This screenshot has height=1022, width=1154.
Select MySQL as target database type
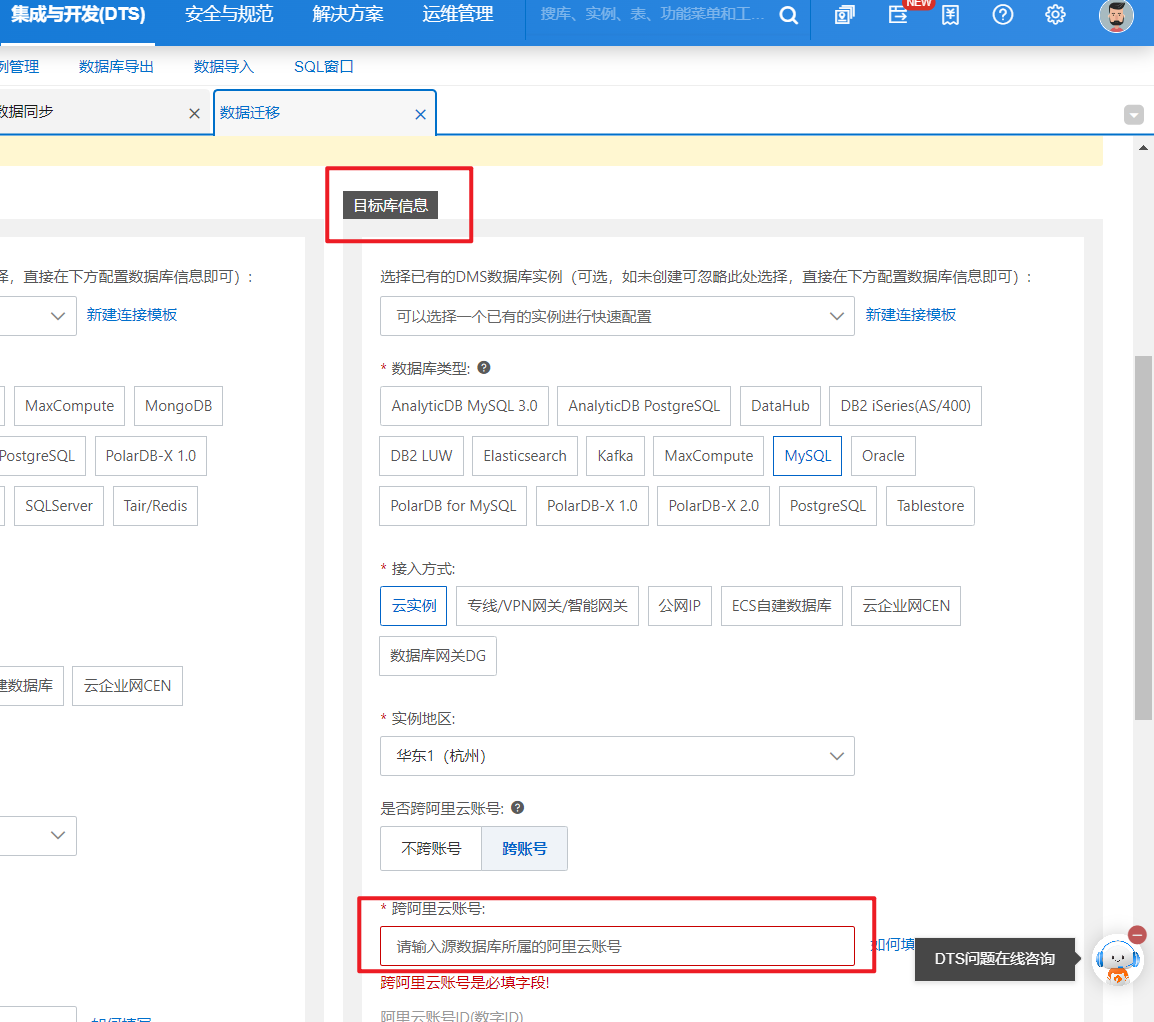point(807,456)
